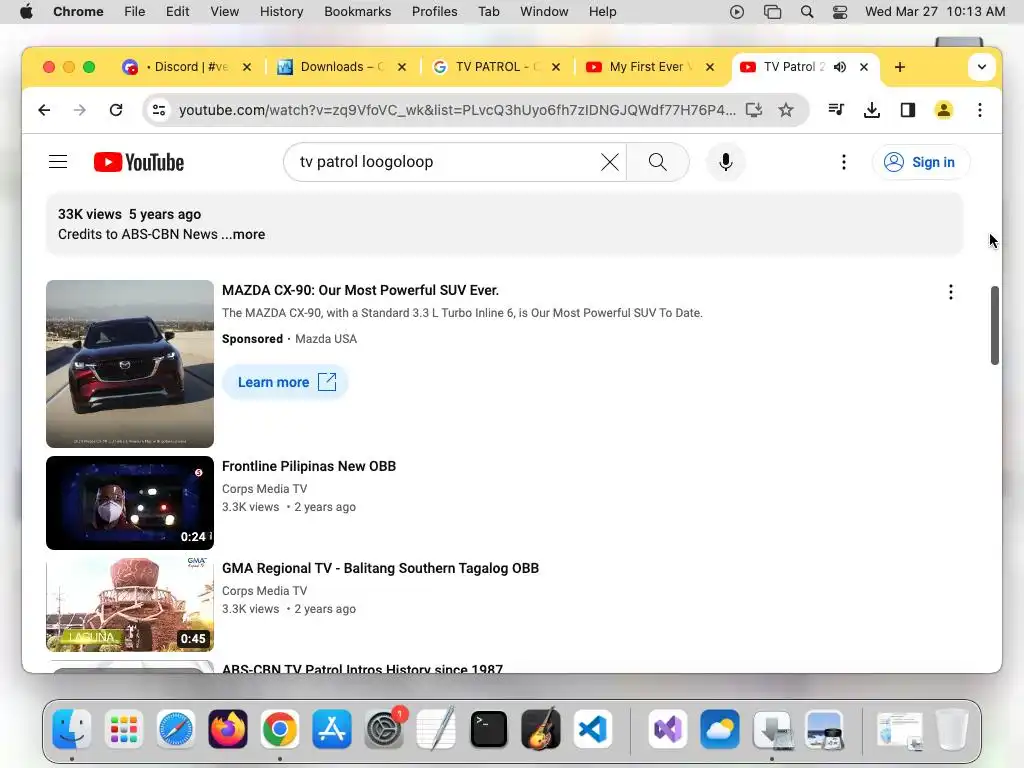Open Terminal from the Dock
The height and width of the screenshot is (768, 1024).
tap(488, 729)
